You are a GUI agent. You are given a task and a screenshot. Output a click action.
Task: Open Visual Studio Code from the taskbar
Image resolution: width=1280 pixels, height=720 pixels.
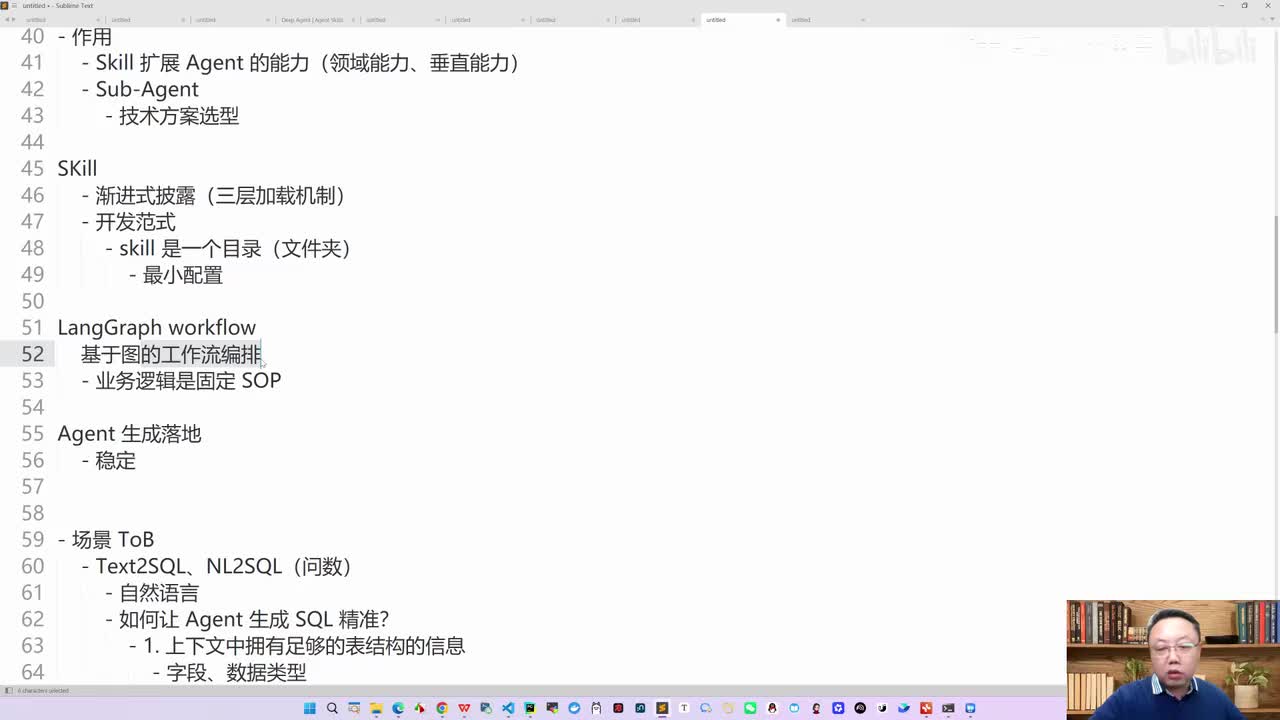[x=508, y=708]
